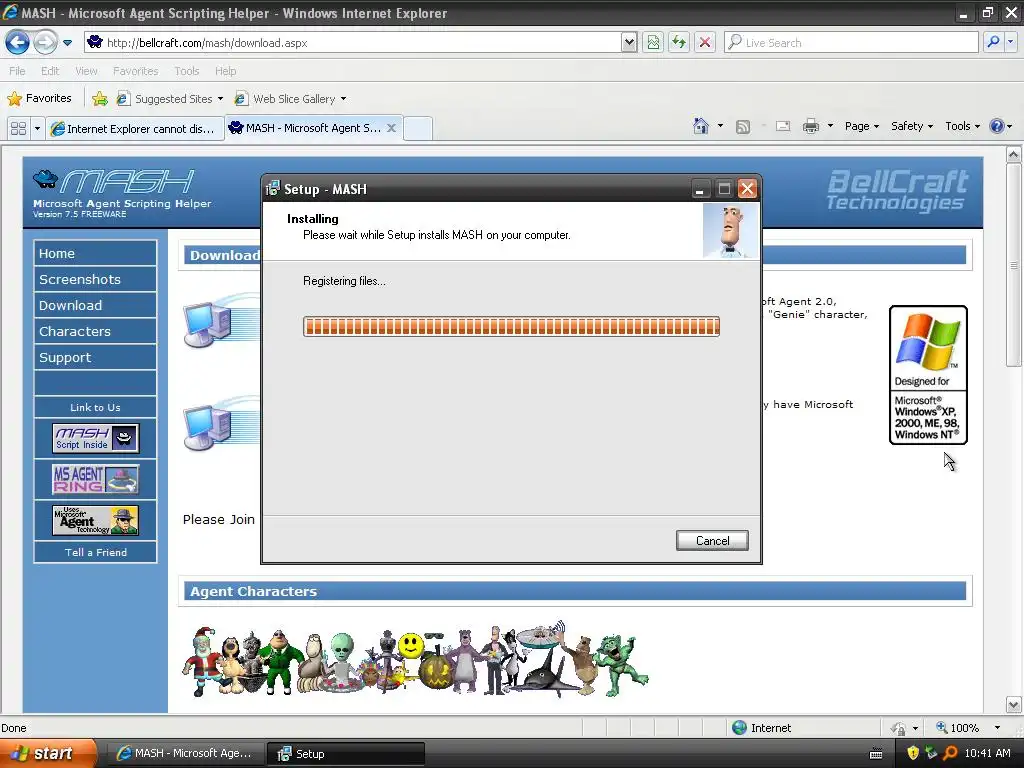The image size is (1024, 768).
Task: Click the Compatibility View icon
Action: point(653,42)
